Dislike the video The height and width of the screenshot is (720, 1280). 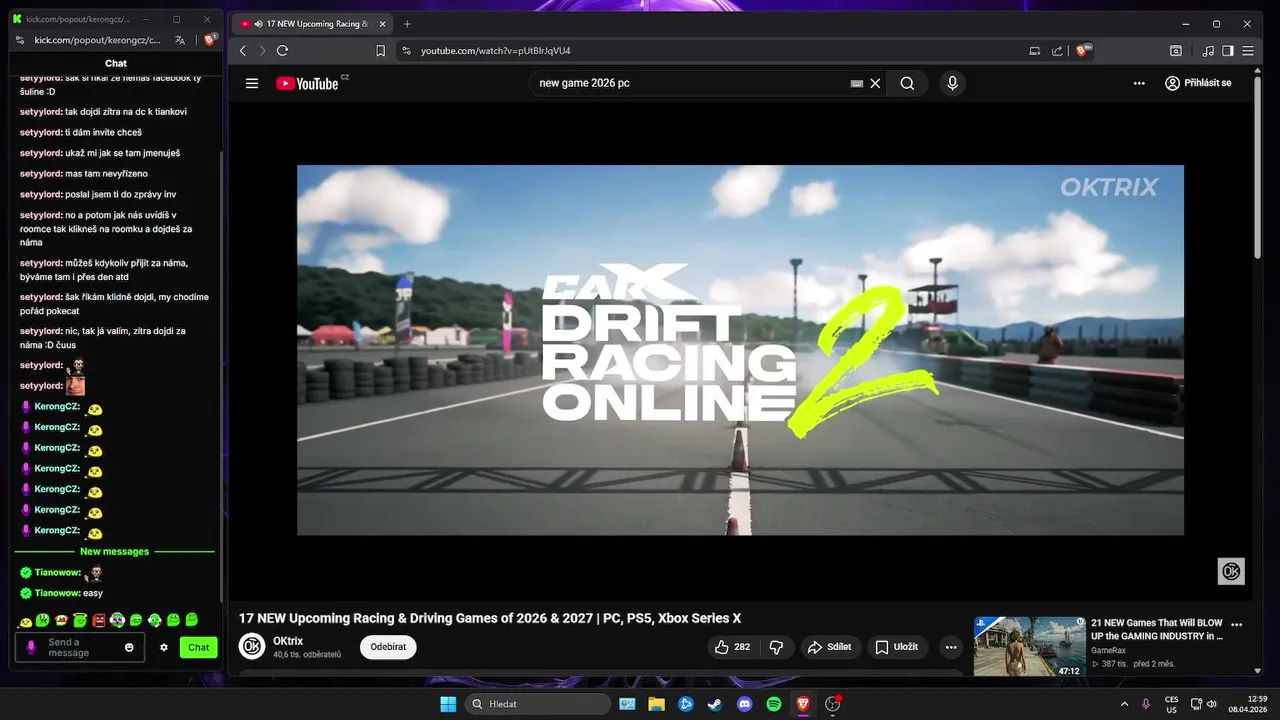coord(777,647)
